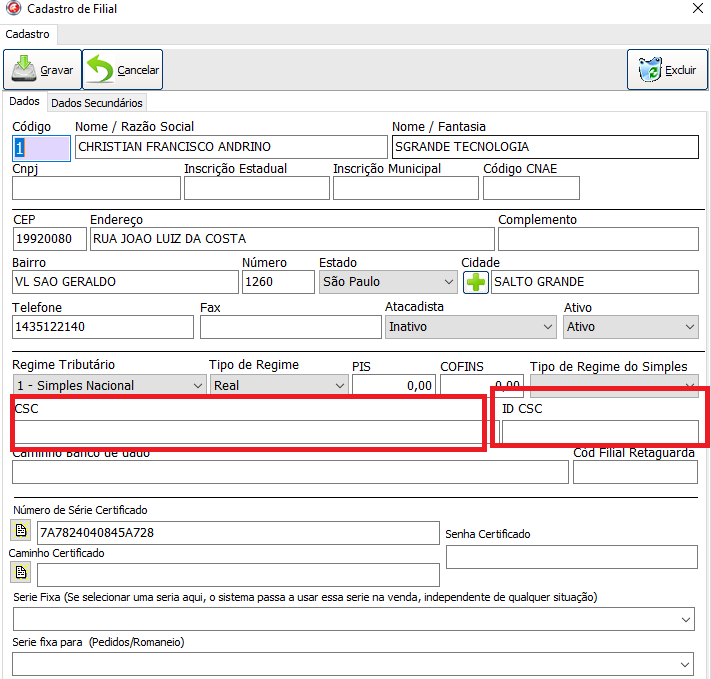Click the Excluir recycle bin button
This screenshot has width=711, height=679.
point(667,70)
